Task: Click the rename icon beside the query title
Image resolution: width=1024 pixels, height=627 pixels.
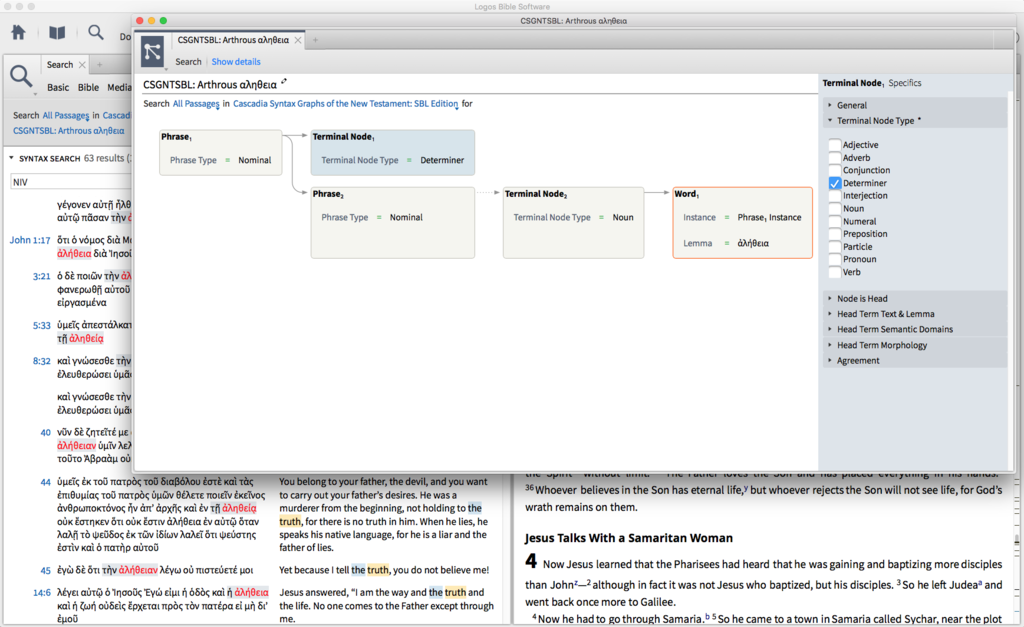Action: (284, 82)
